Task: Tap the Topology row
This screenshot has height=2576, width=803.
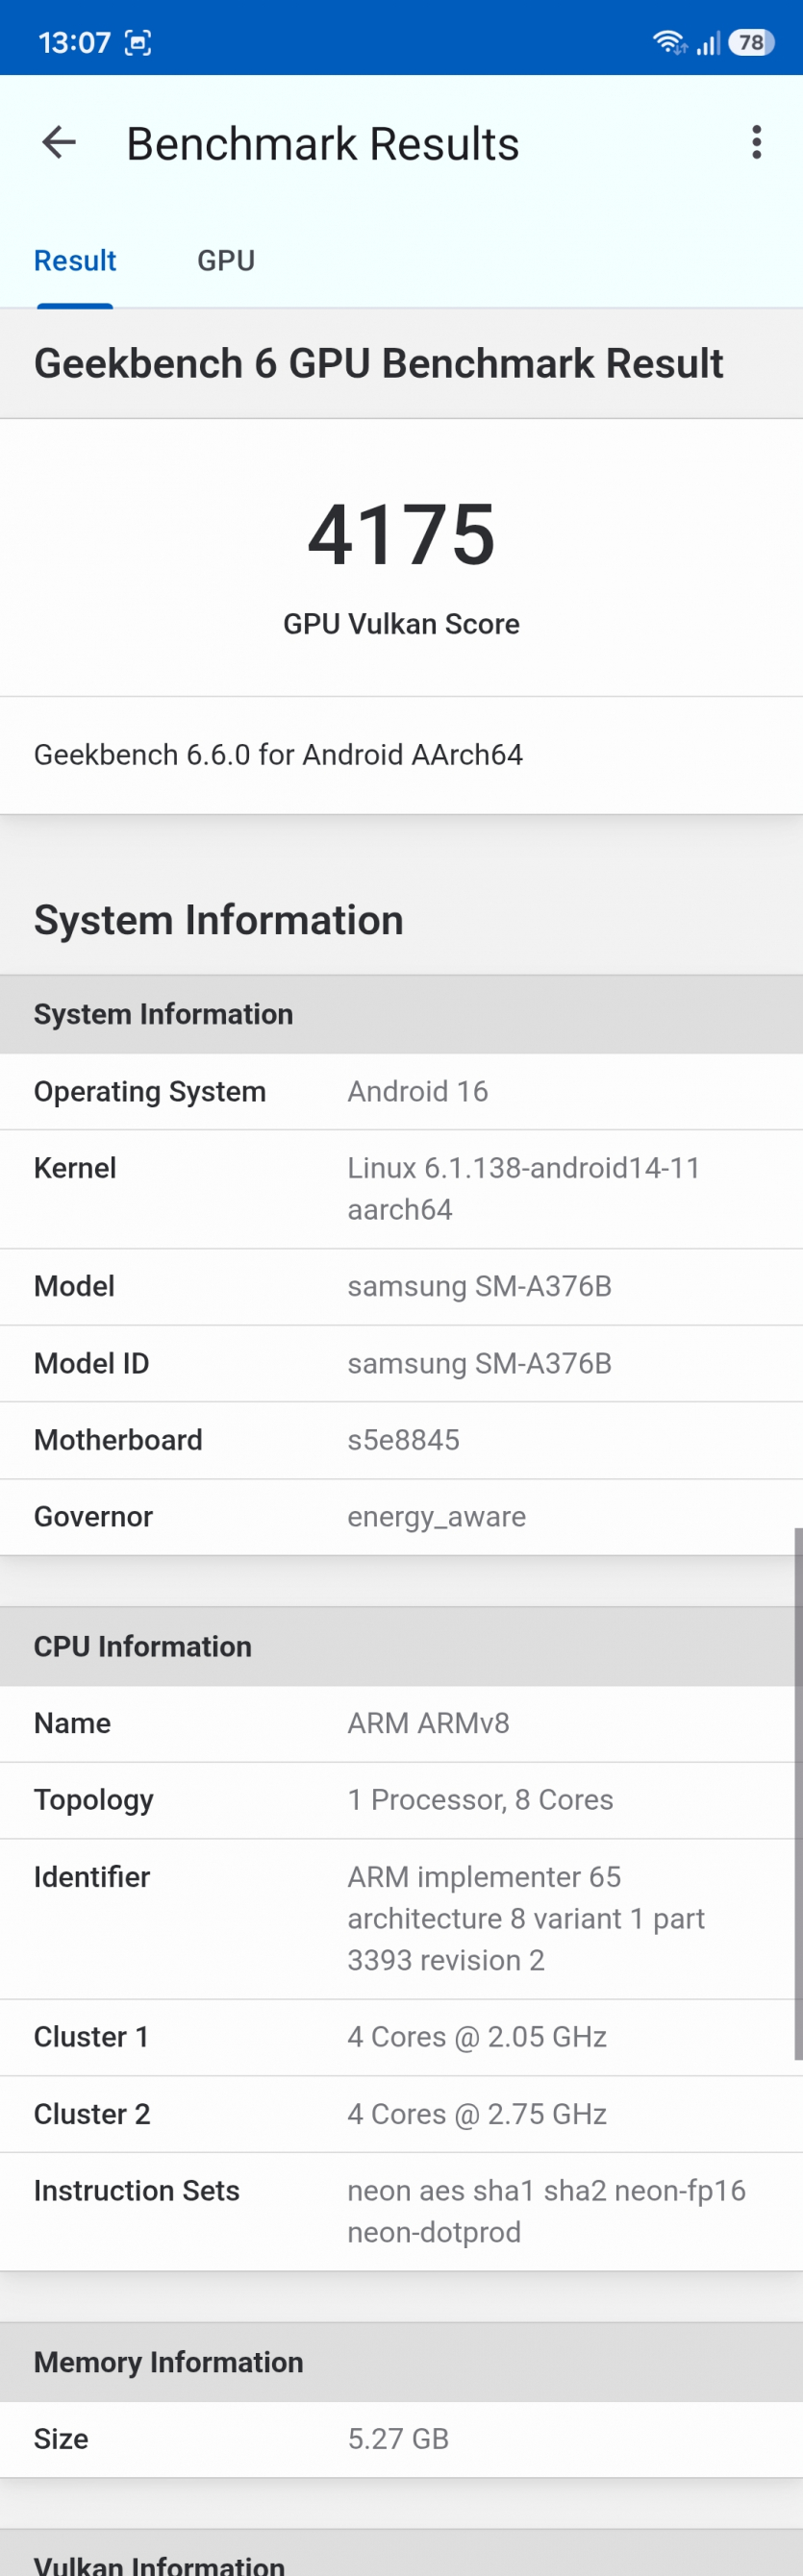Action: coord(401,1800)
